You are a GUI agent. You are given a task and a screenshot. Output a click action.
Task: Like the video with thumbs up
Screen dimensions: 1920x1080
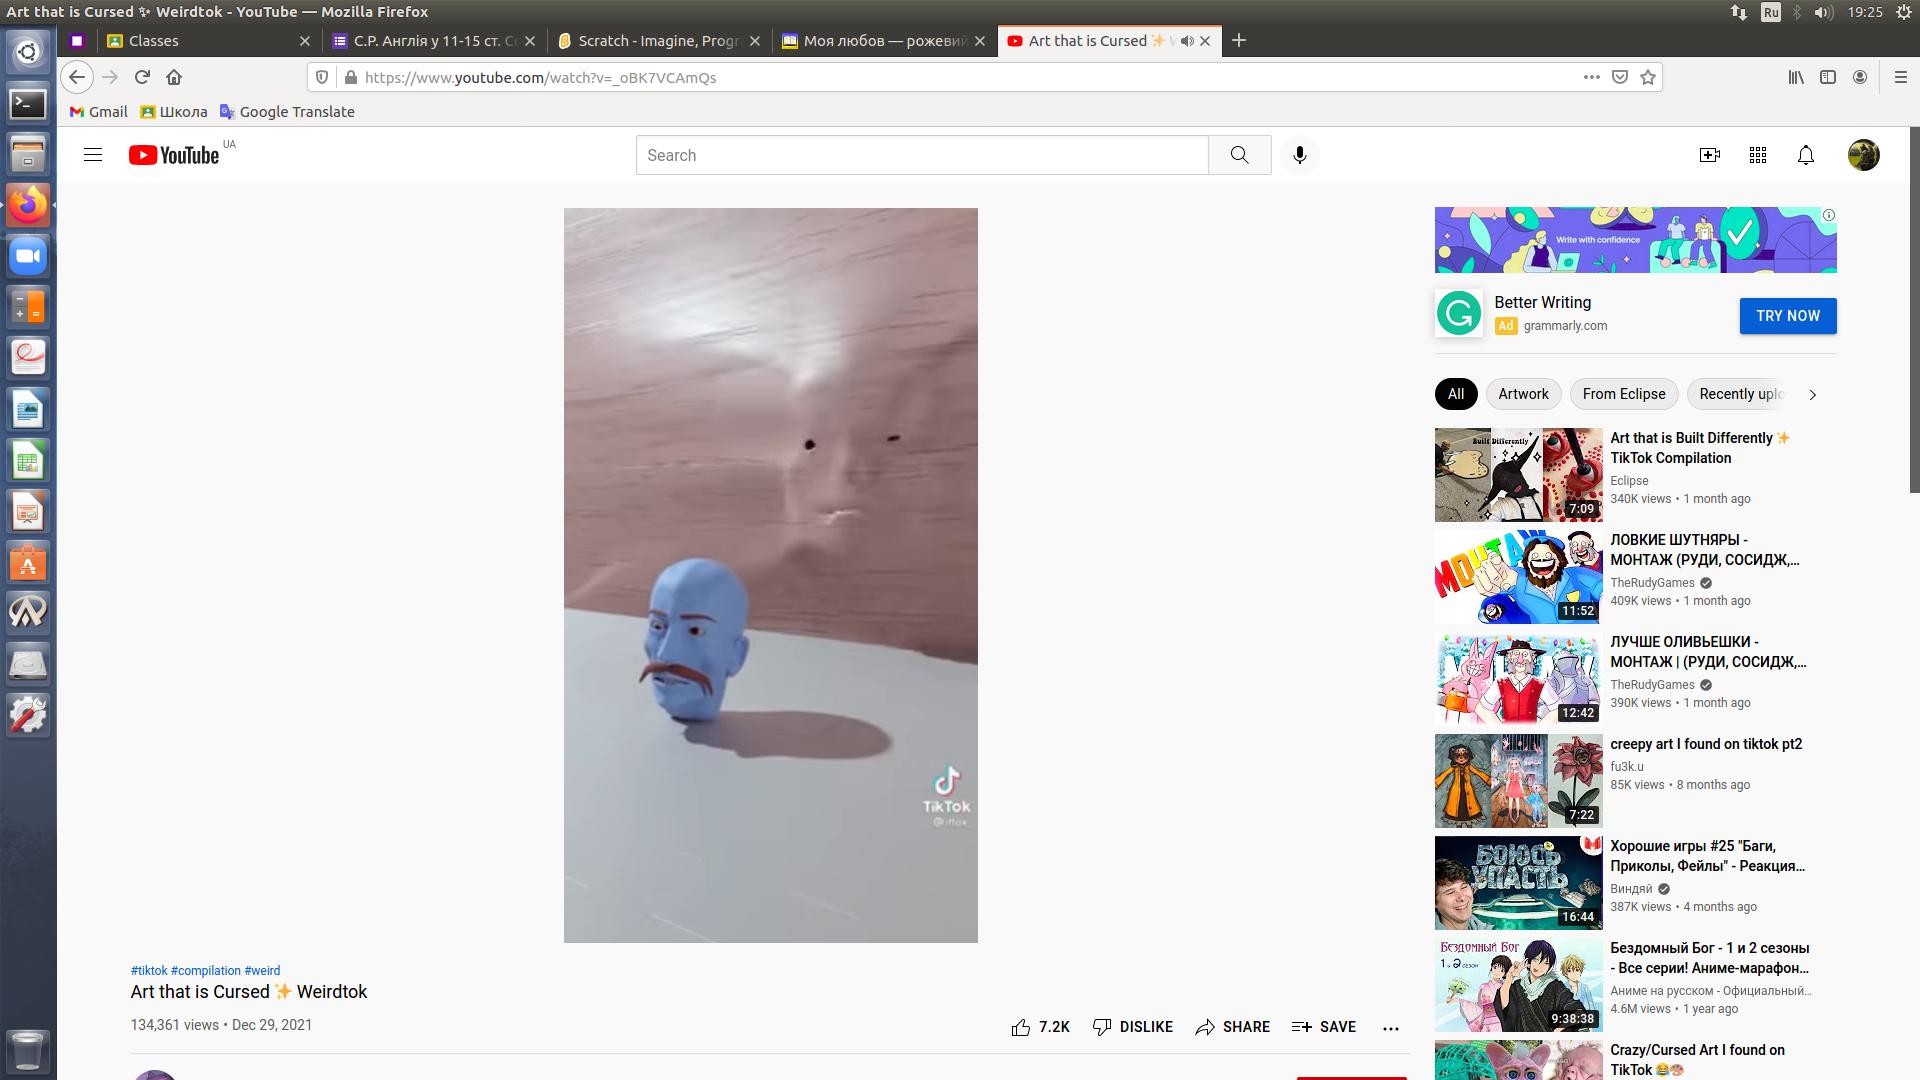click(x=1021, y=1027)
